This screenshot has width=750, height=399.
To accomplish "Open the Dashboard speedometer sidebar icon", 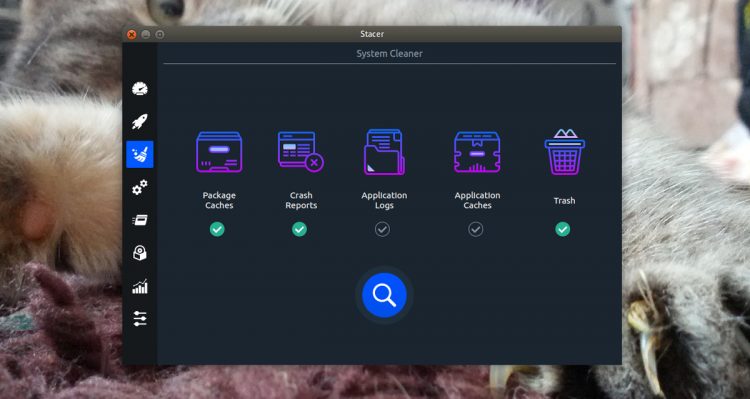I will [x=140, y=89].
